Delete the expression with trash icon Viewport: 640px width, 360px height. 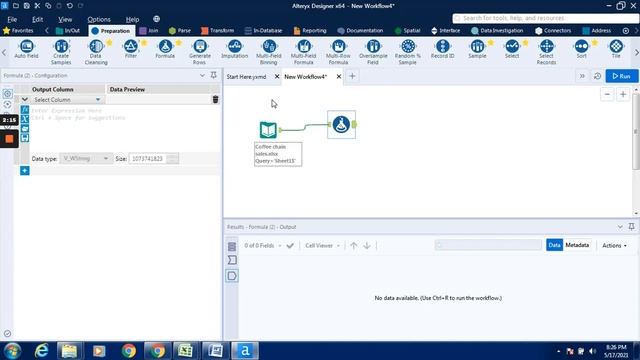(x=216, y=99)
